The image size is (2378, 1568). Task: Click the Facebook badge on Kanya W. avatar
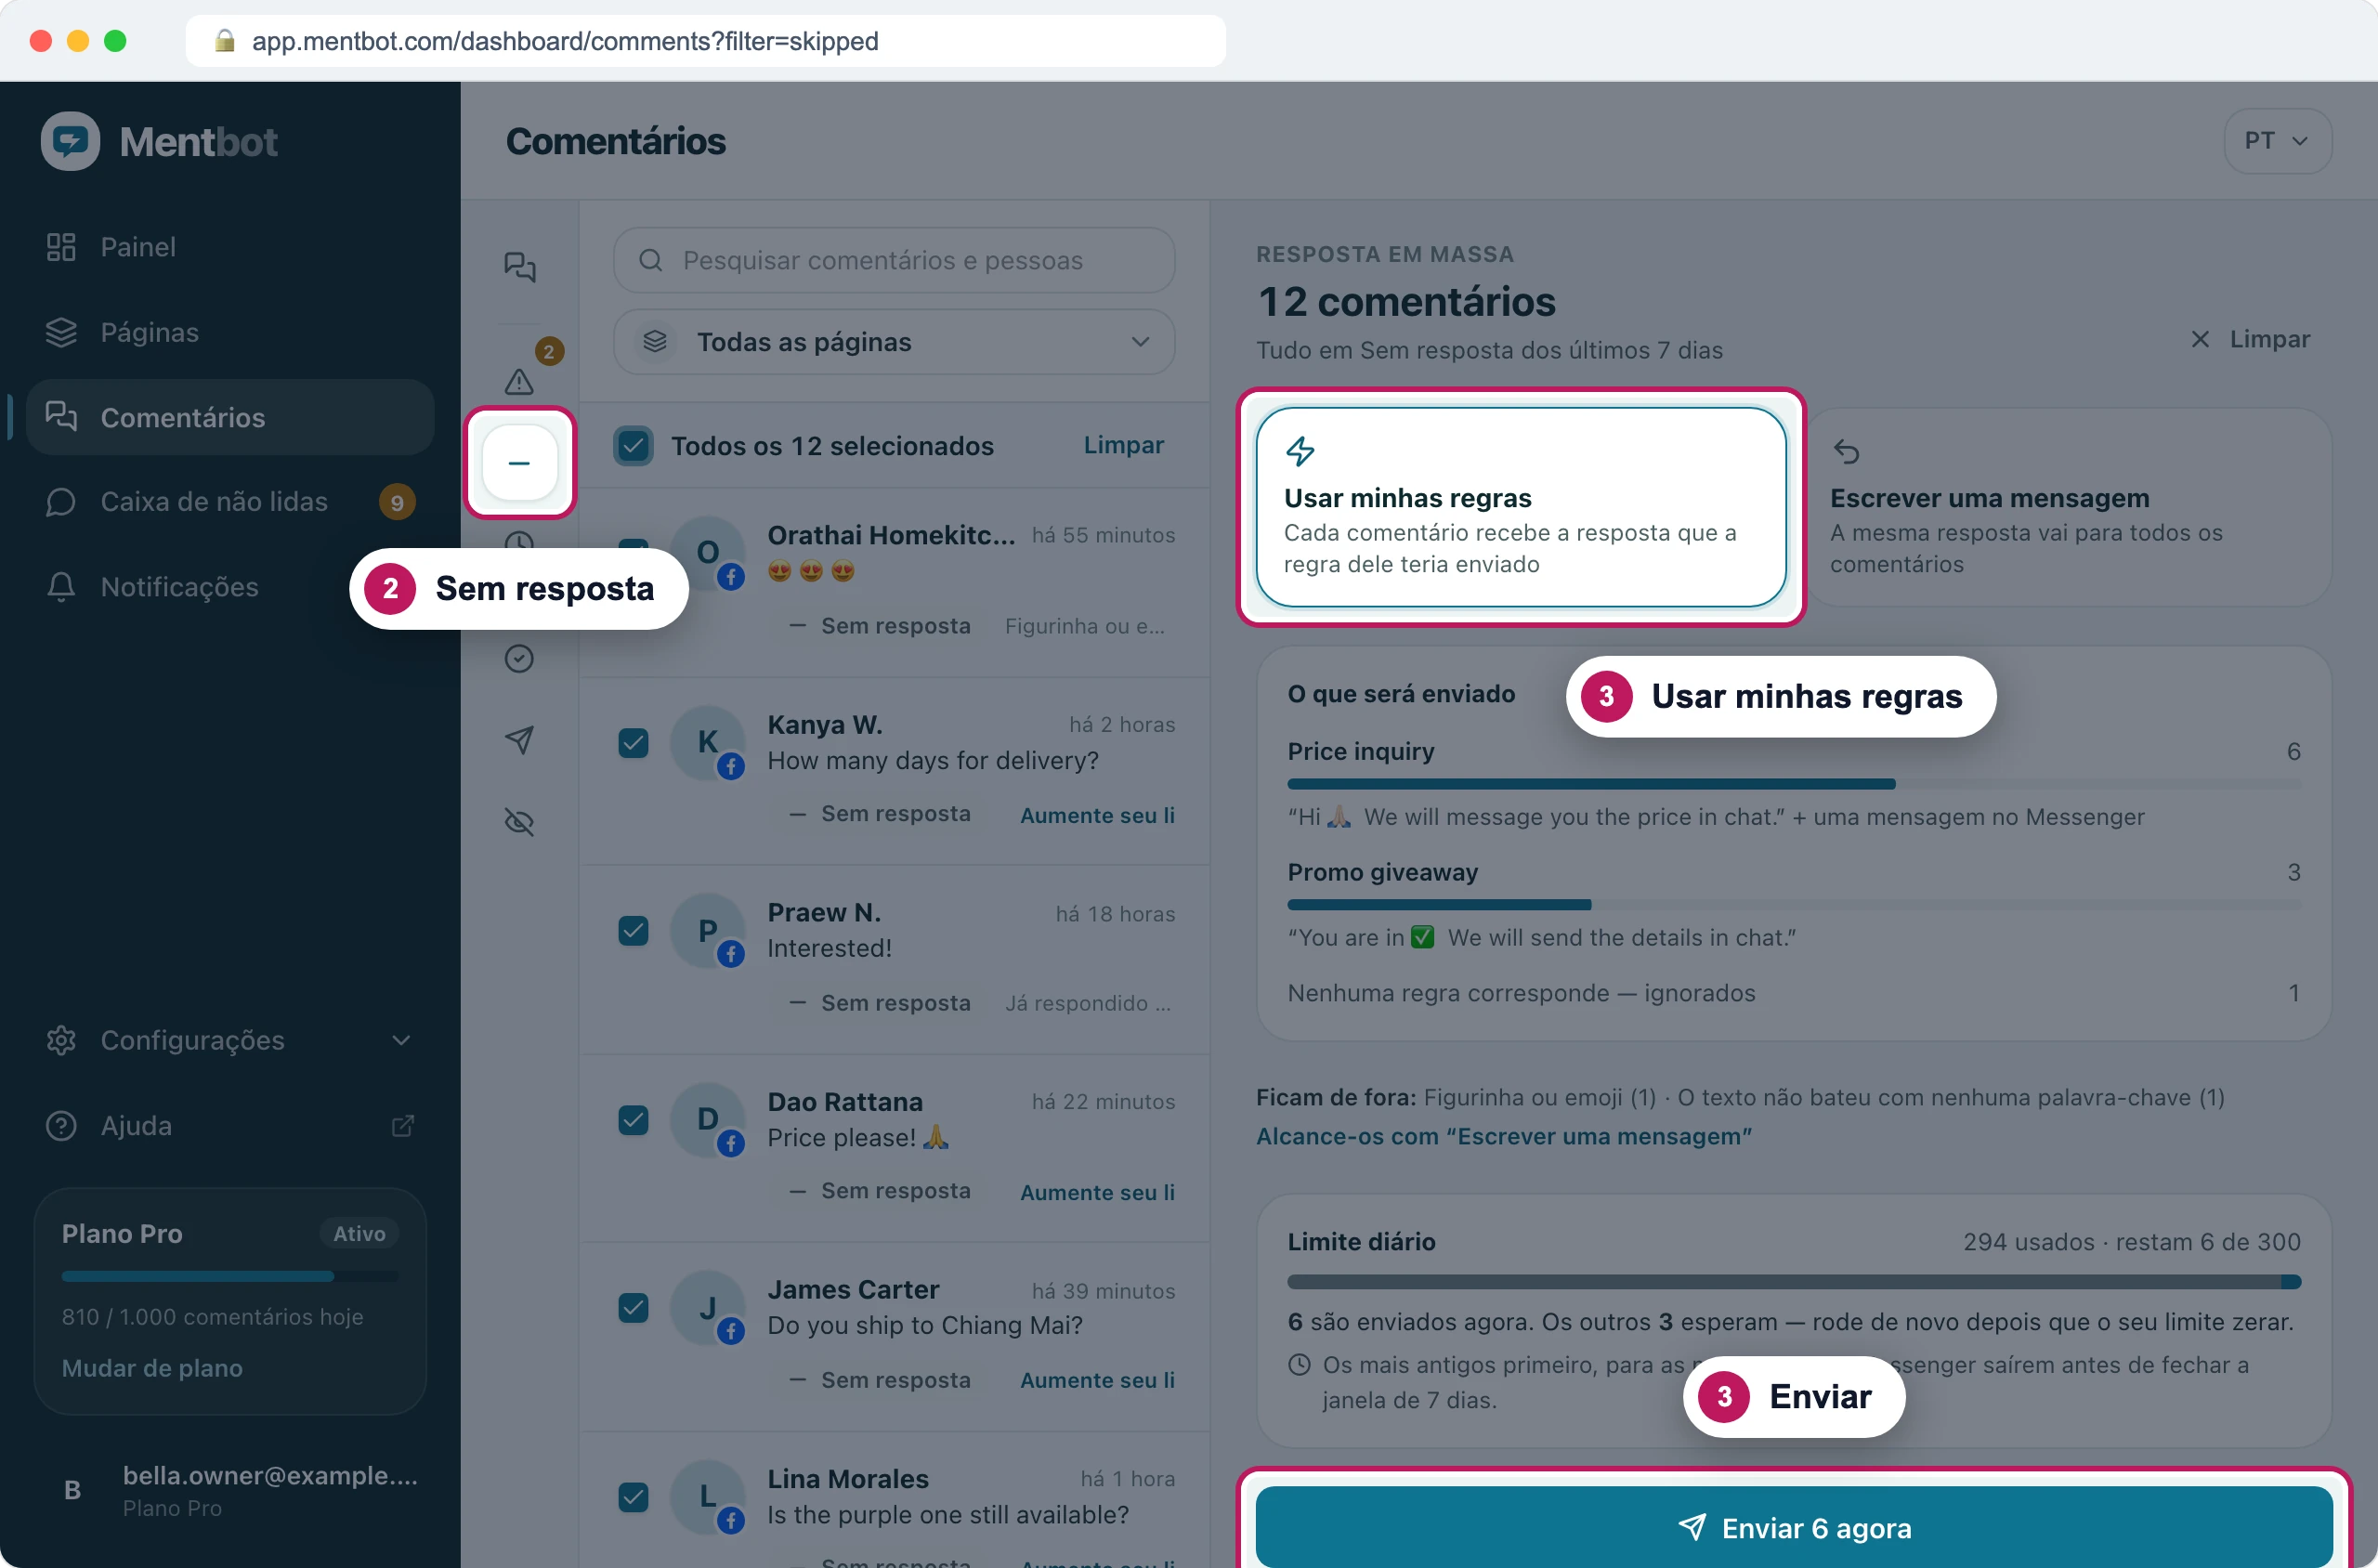pyautogui.click(x=731, y=767)
